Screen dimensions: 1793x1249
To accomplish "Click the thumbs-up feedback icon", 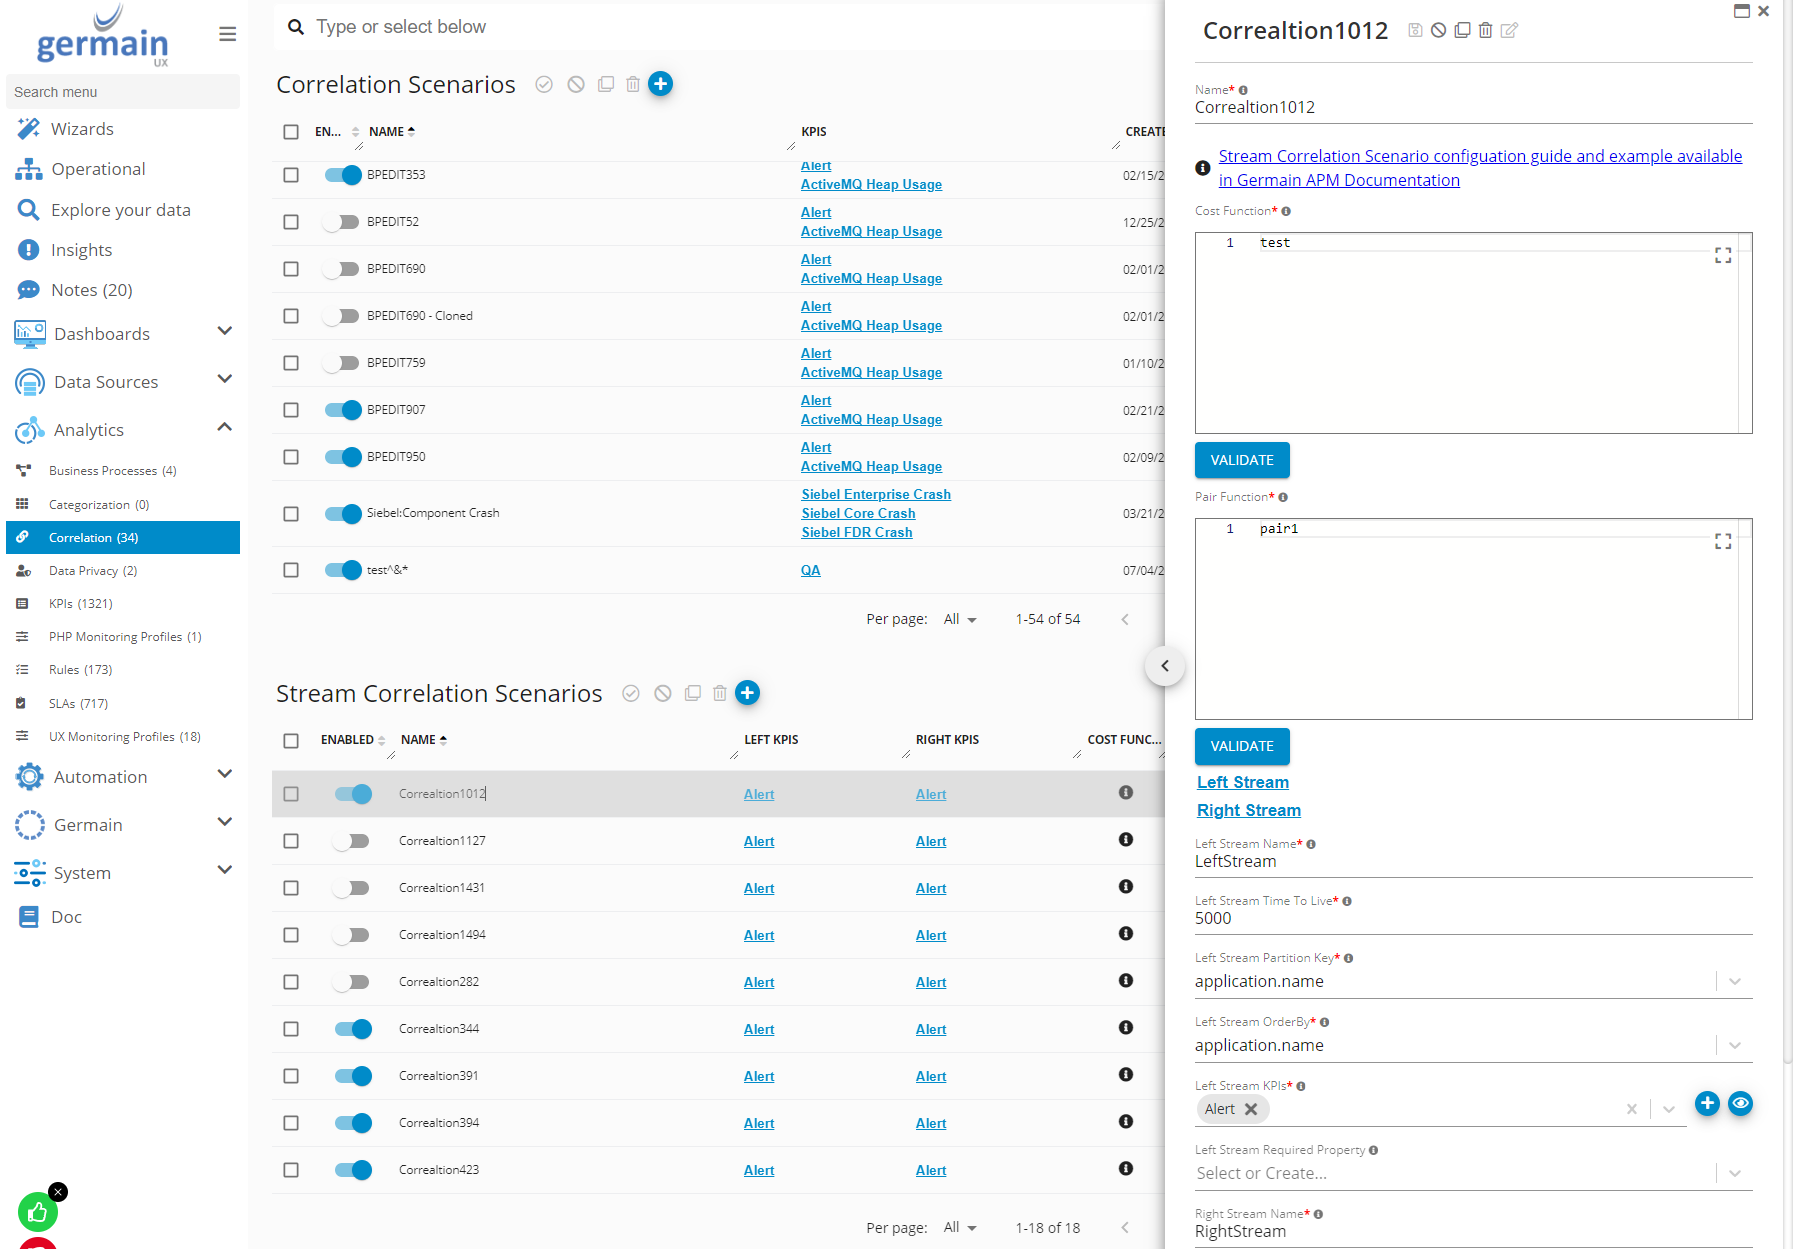I will [x=38, y=1212].
